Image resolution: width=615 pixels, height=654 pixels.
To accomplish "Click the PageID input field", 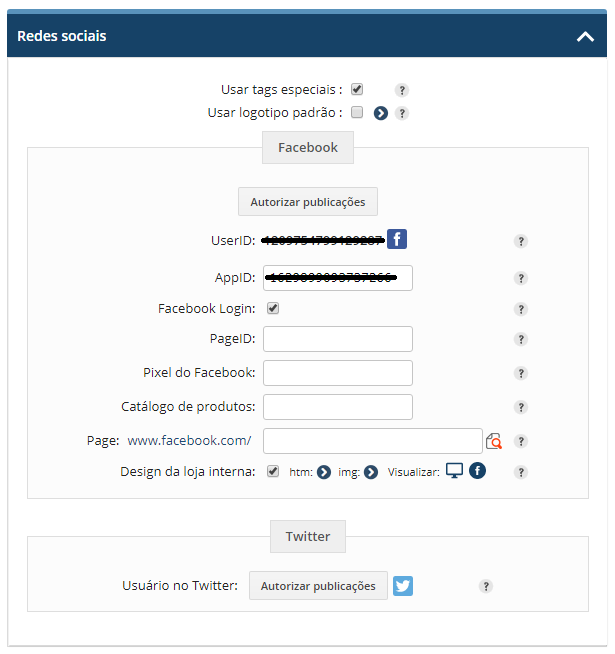I will (x=338, y=339).
